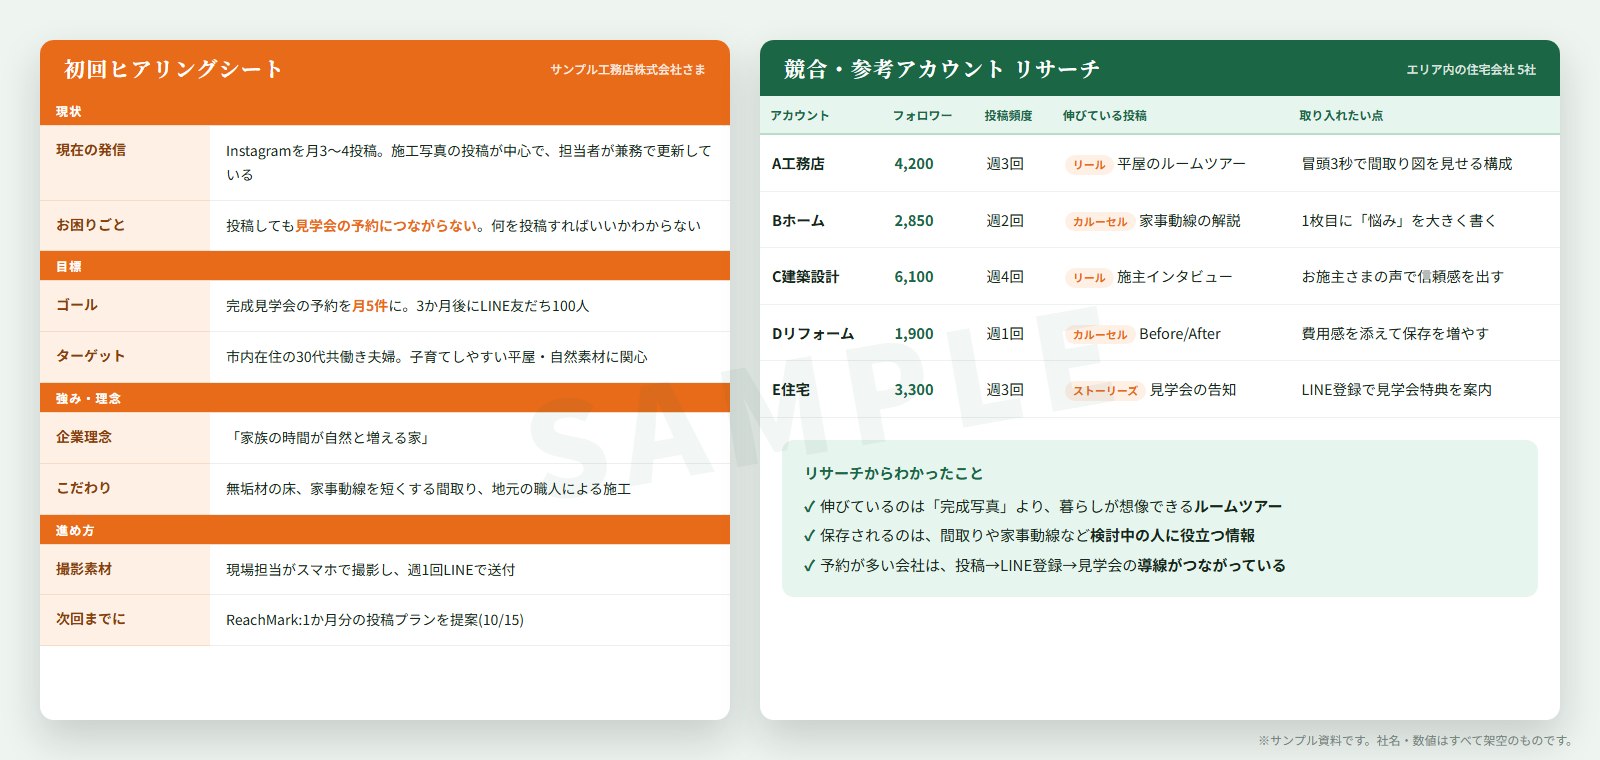Select the ReachMark proposal text

(375, 620)
